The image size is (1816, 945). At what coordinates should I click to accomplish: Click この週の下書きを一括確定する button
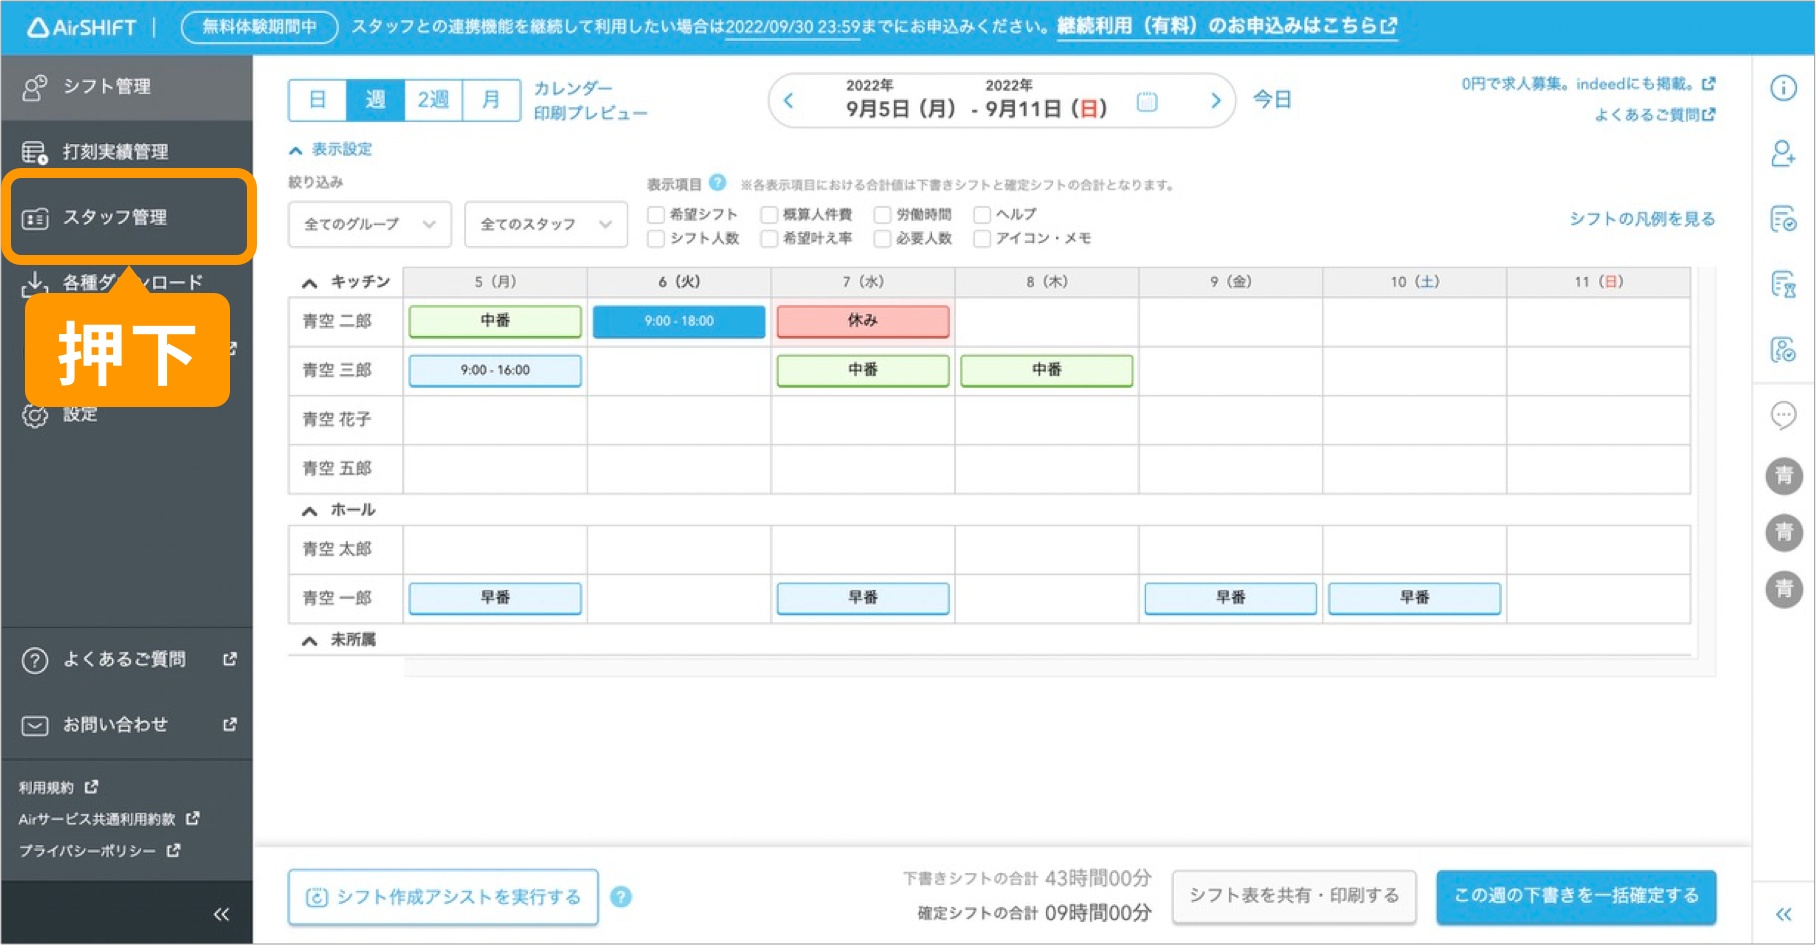tap(1575, 896)
